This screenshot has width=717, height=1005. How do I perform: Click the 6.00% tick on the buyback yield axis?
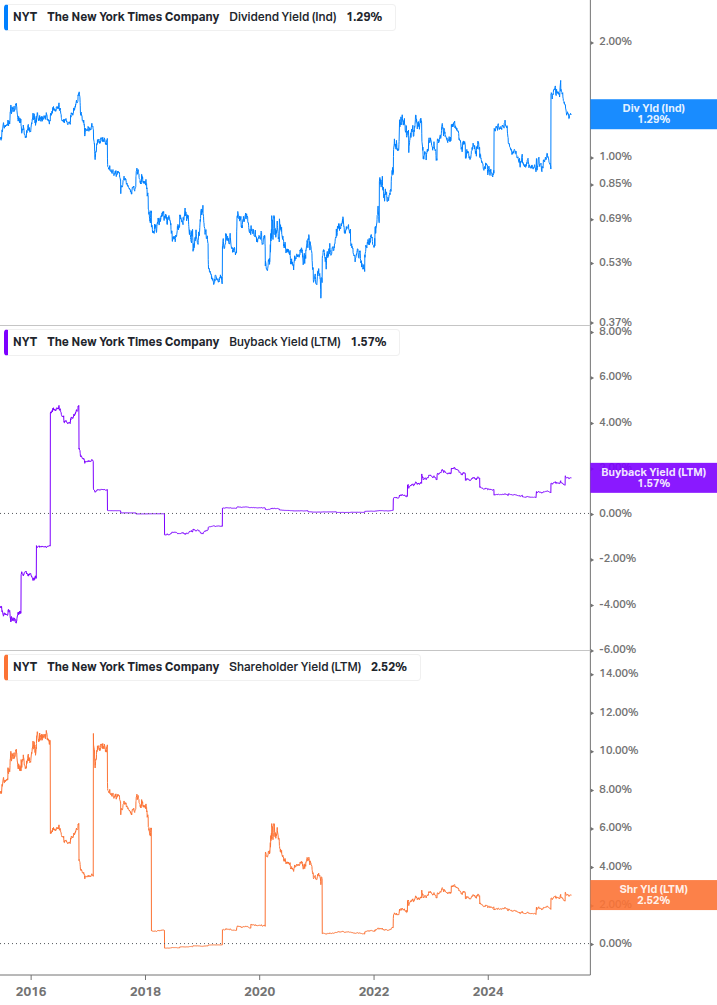615,377
